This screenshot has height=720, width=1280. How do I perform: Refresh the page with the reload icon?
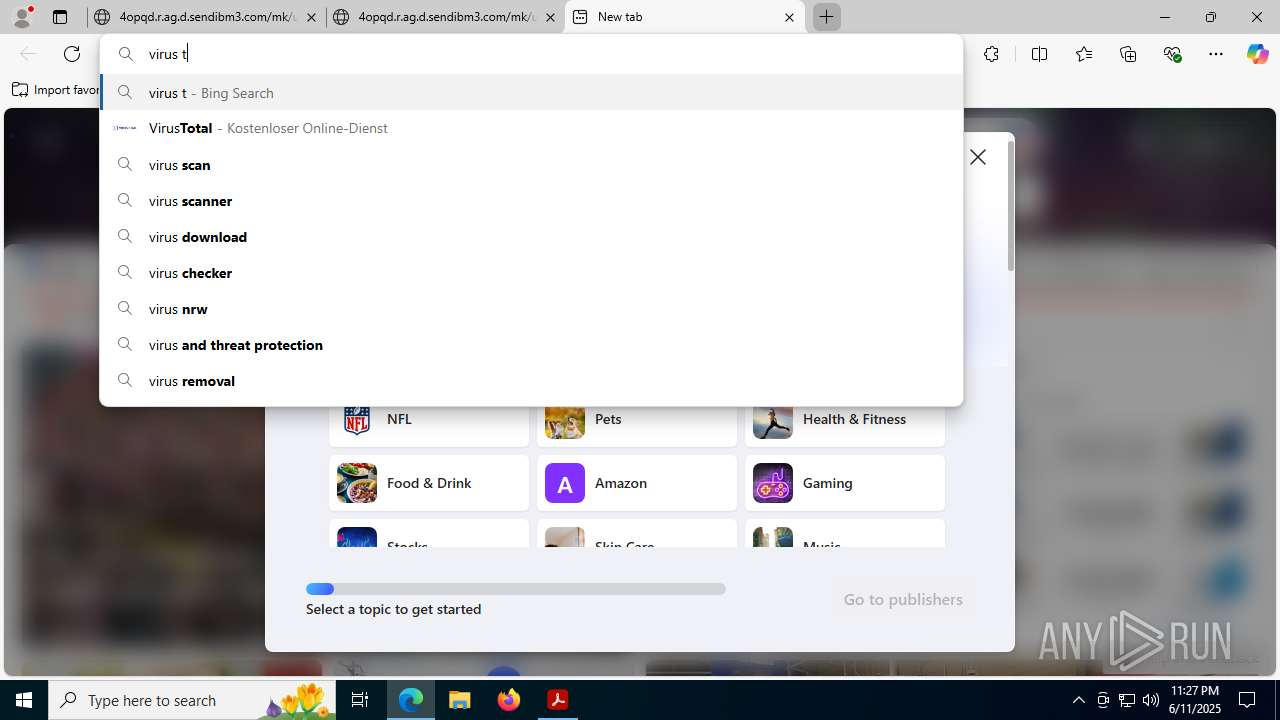72,54
